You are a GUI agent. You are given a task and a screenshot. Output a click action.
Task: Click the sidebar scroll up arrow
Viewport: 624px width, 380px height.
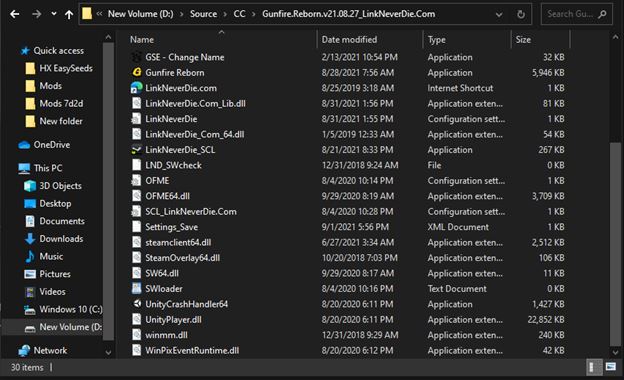(x=108, y=37)
